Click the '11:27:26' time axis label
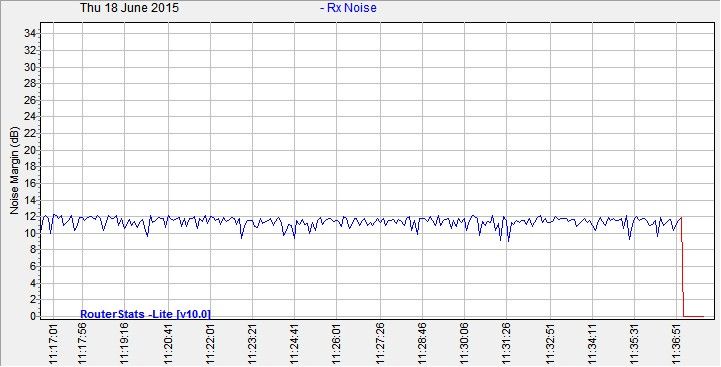 380,343
